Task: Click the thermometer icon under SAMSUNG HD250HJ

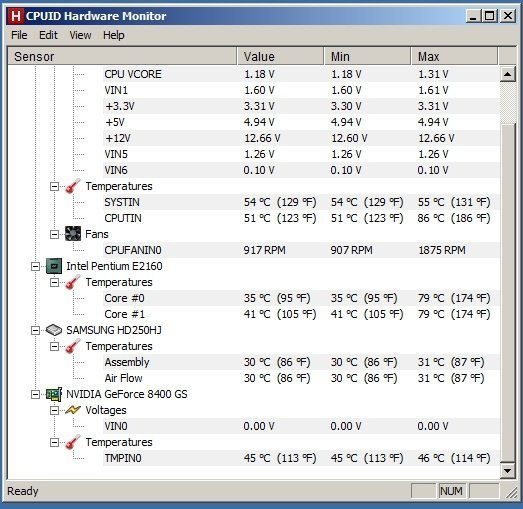Action: coord(73,346)
